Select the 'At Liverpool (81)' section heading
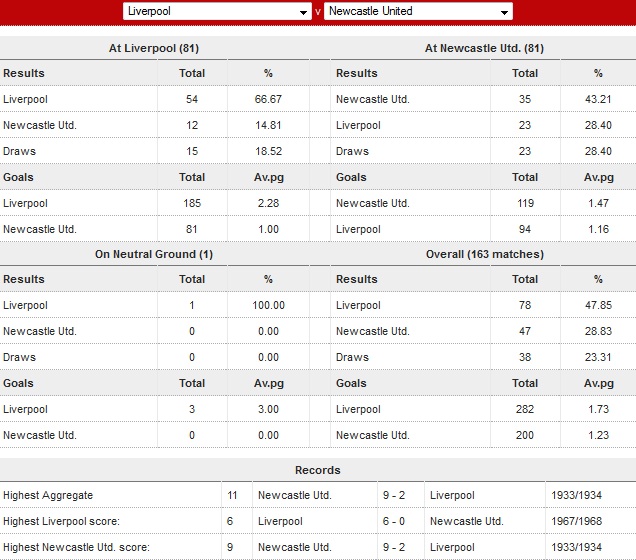 coord(154,48)
